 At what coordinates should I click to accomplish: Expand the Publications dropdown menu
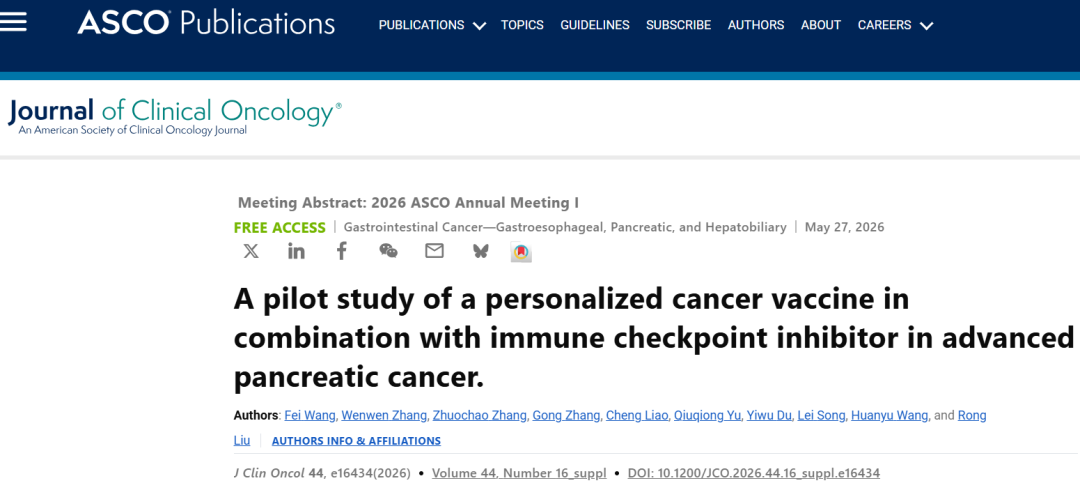pos(432,25)
